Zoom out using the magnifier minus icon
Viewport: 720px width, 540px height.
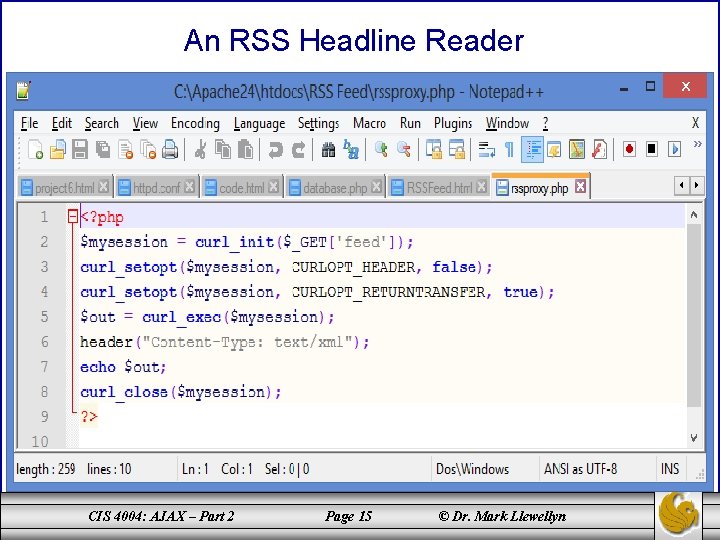pos(404,150)
